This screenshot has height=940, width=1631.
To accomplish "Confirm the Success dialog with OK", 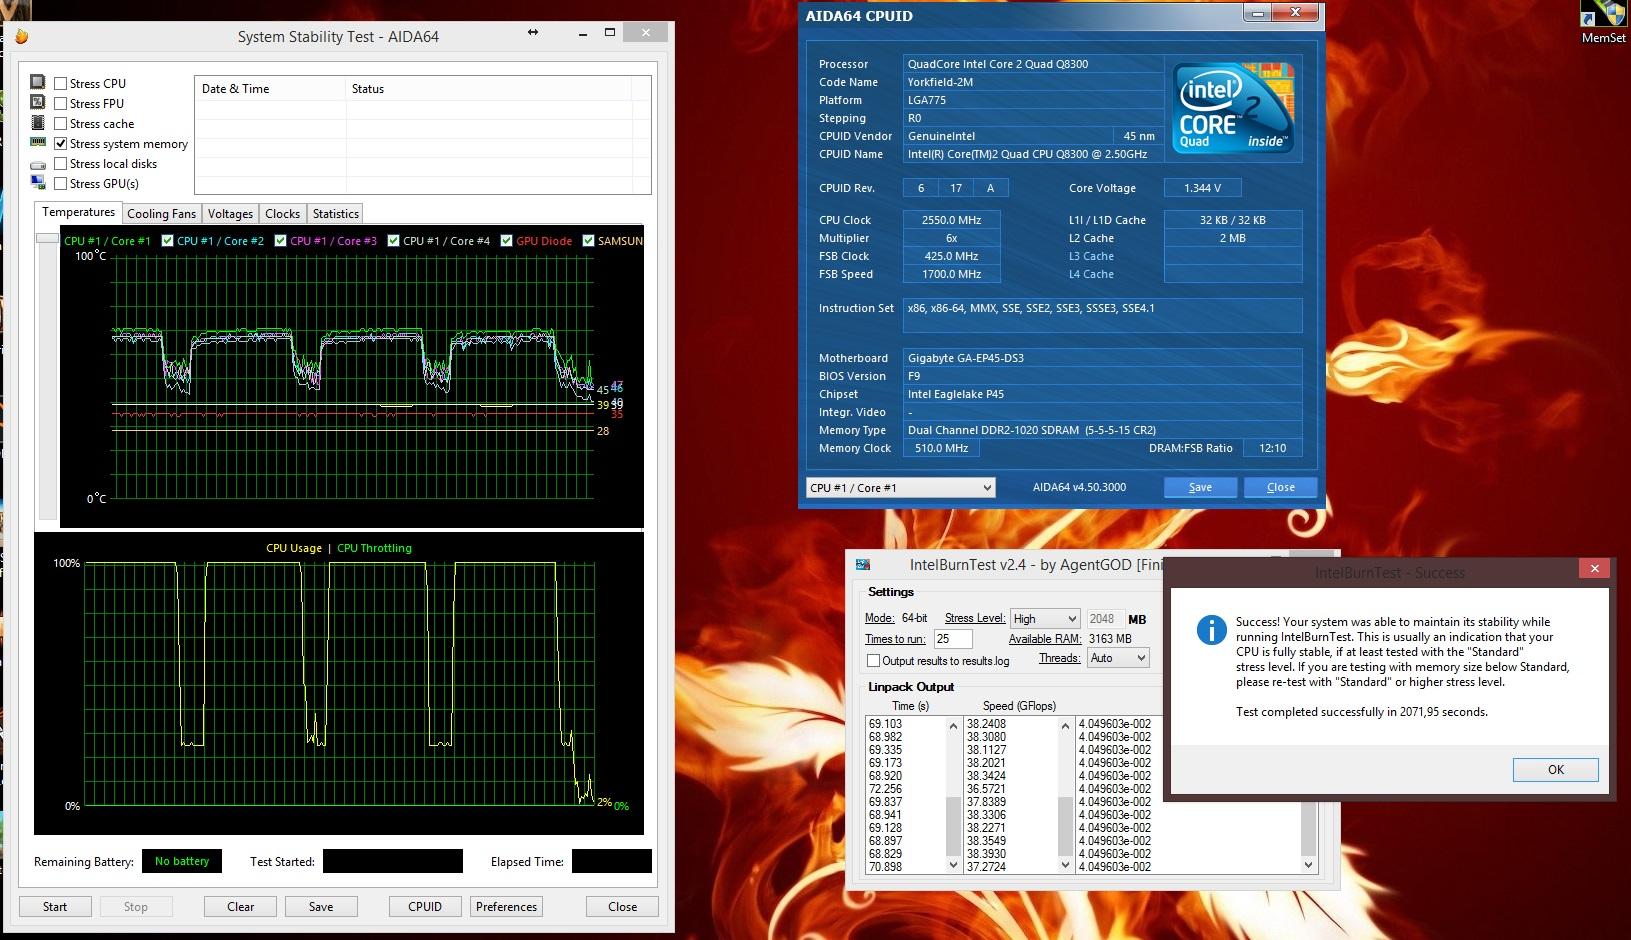I will pyautogui.click(x=1556, y=769).
